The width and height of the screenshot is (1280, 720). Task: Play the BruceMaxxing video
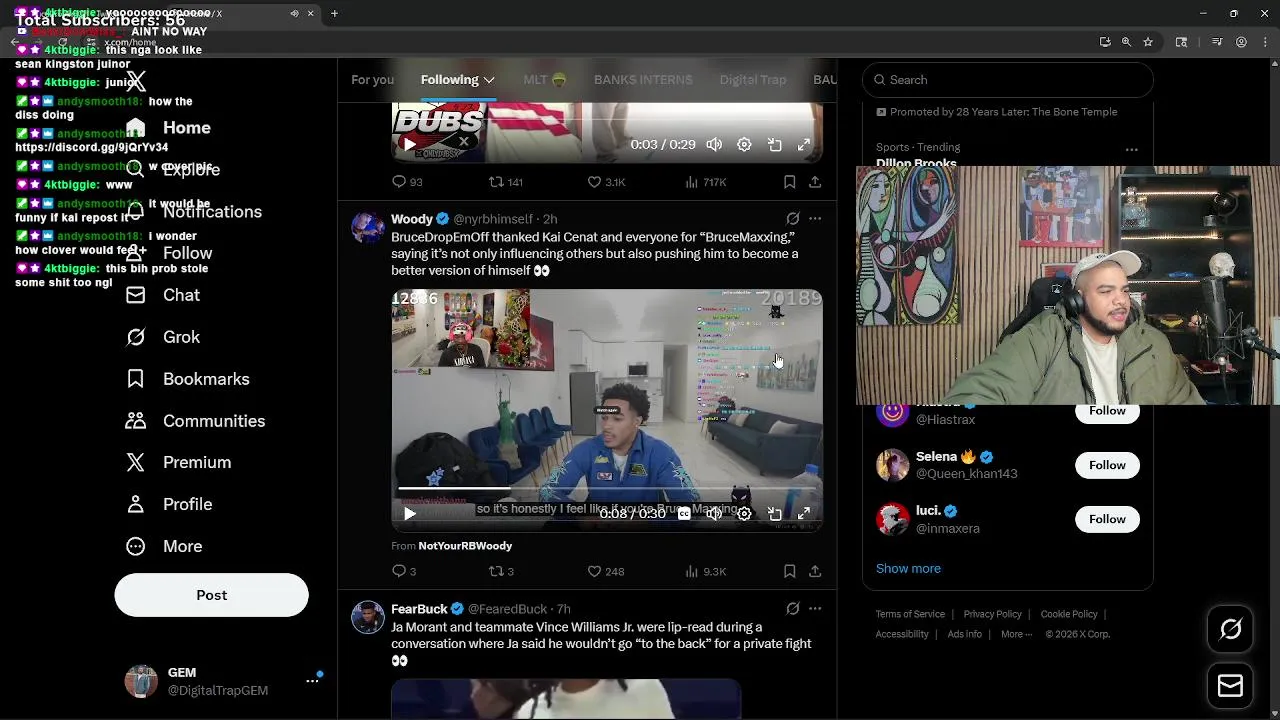409,513
